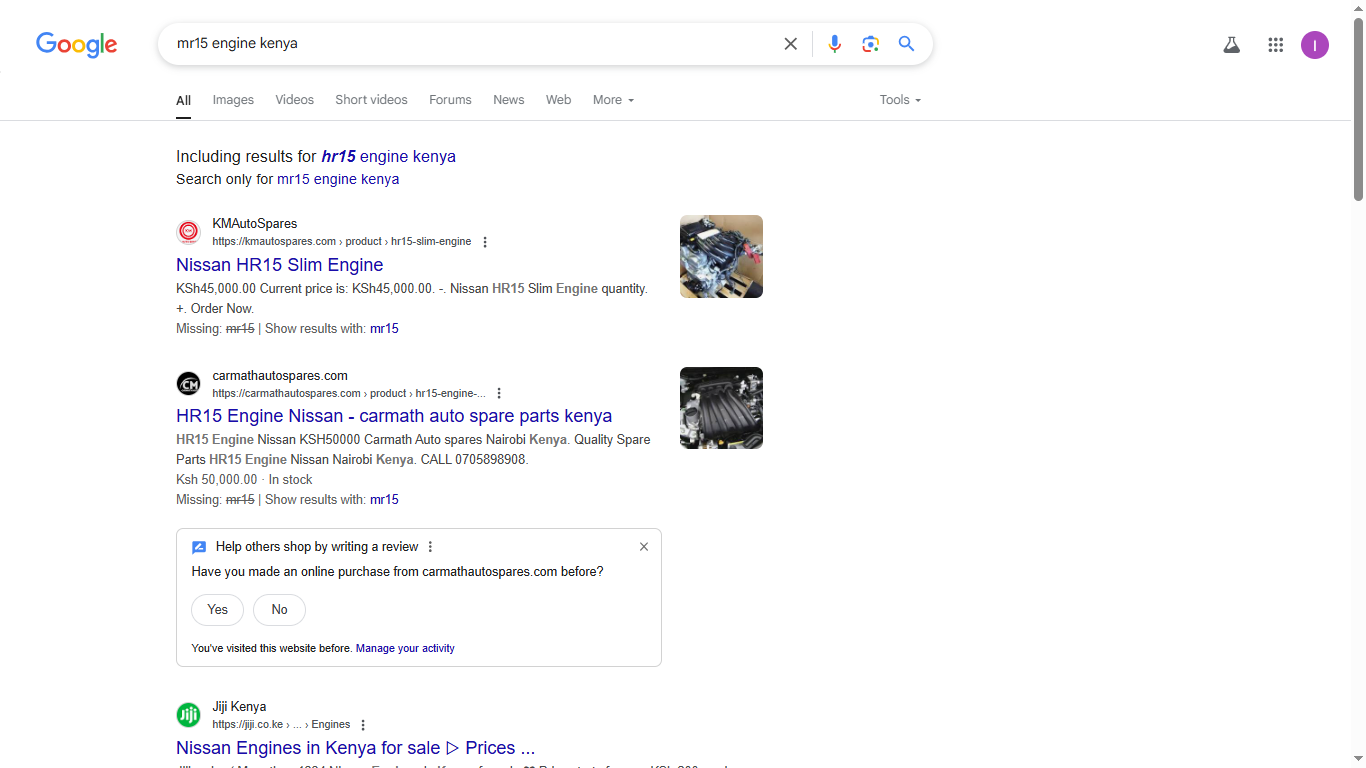Image resolution: width=1366 pixels, height=768 pixels.
Task: Switch to the Images tab
Action: [233, 100]
